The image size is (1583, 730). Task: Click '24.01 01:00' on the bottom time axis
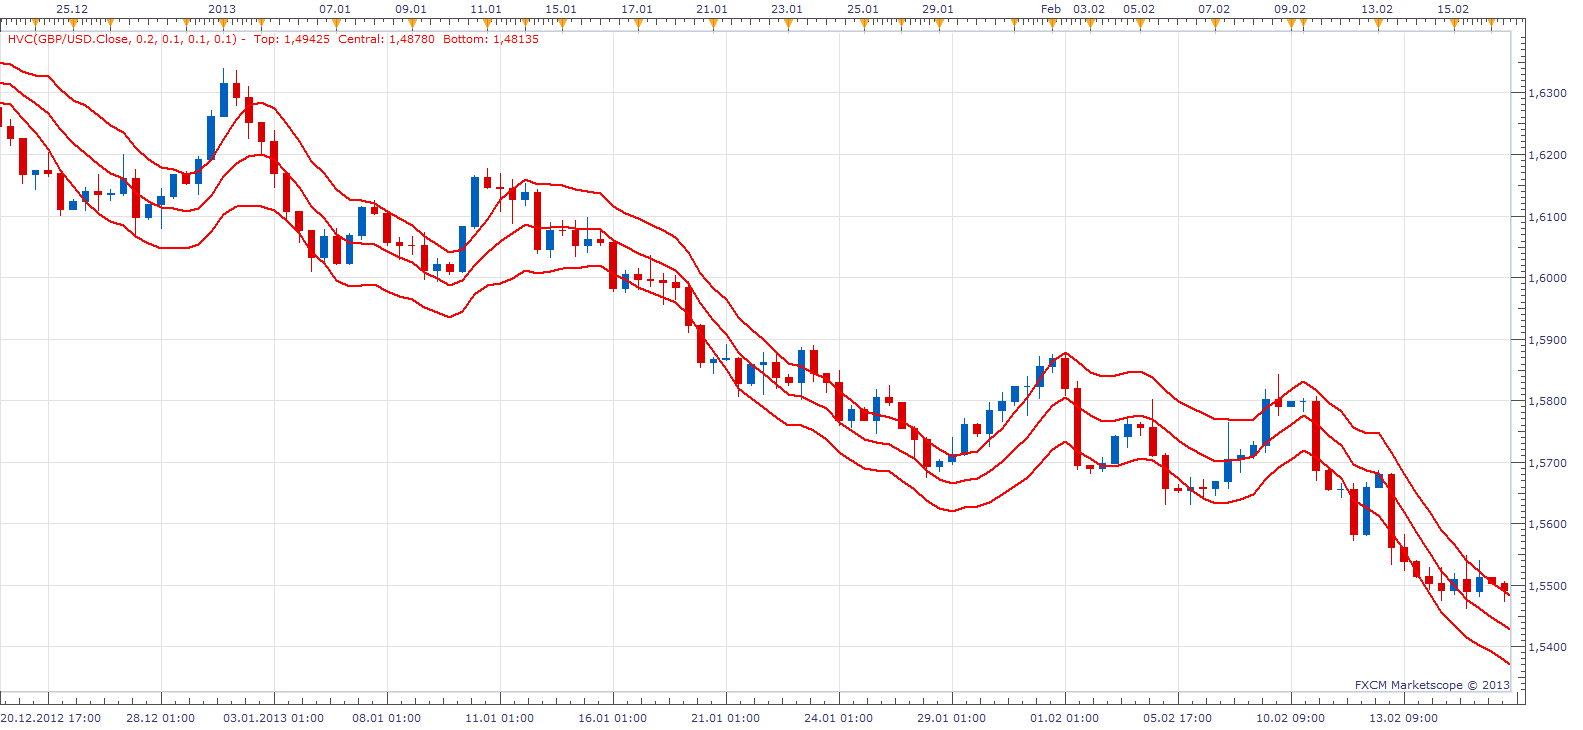(838, 718)
